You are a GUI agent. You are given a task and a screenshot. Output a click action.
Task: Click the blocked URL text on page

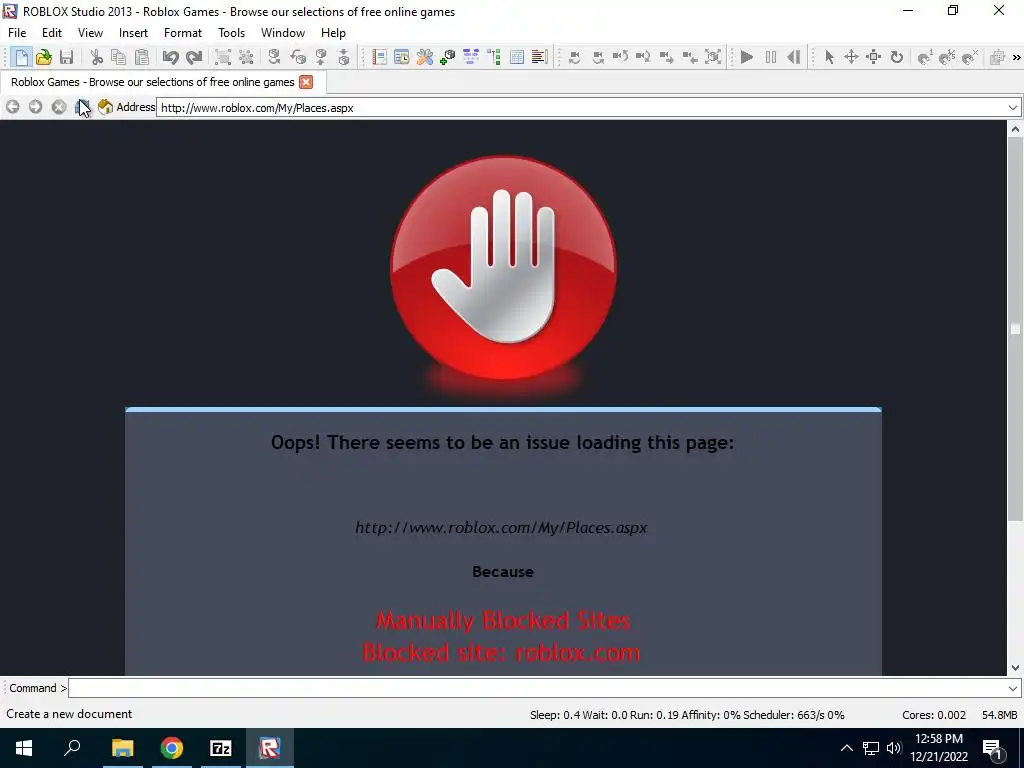(x=502, y=528)
